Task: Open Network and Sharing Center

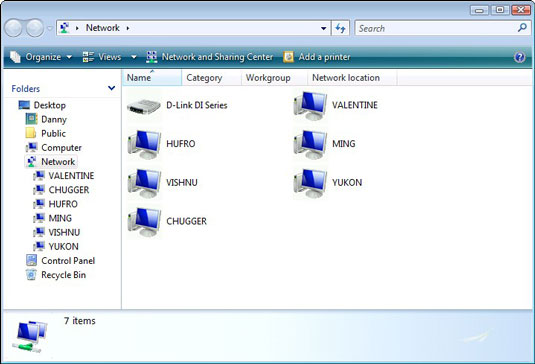Action: [x=209, y=57]
